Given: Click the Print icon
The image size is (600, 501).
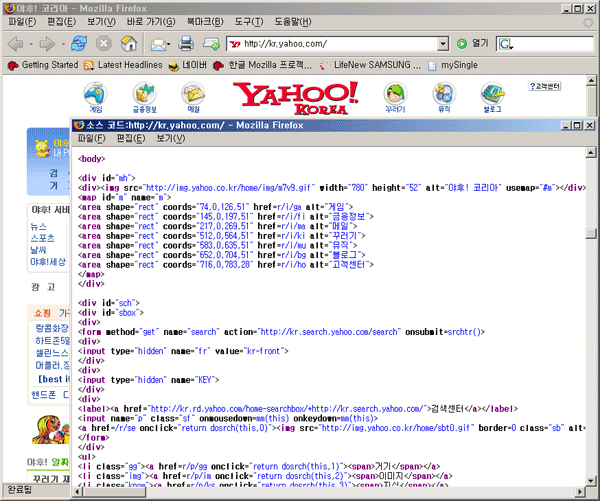Looking at the screenshot, I should click(x=186, y=44).
